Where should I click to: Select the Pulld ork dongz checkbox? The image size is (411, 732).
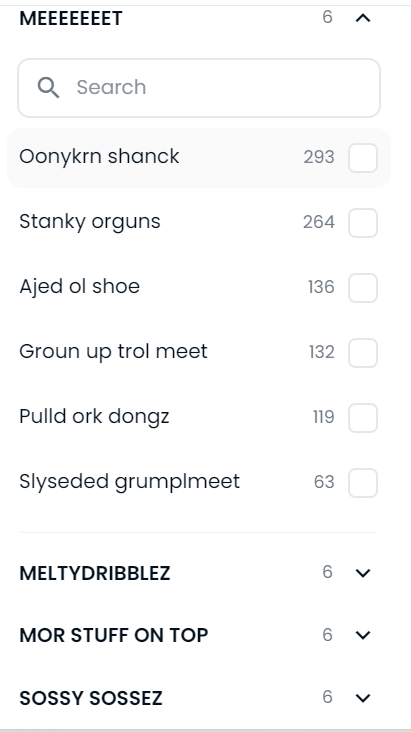click(x=363, y=417)
